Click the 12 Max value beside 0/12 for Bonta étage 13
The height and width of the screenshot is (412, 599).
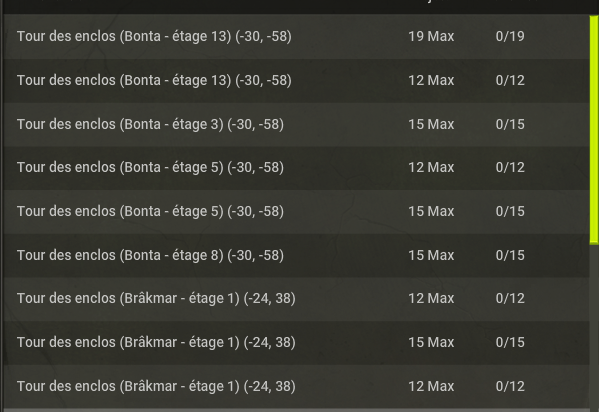[x=431, y=80]
